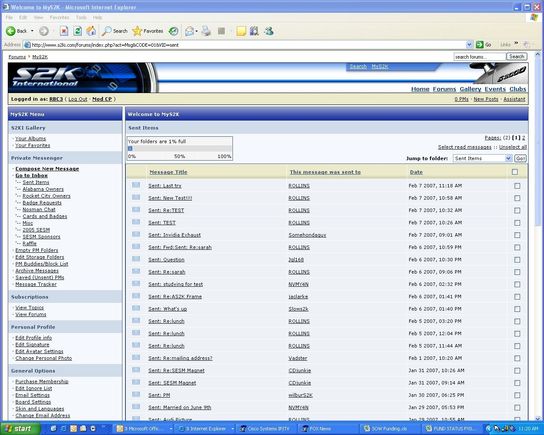Click the message icon beside Invidia Exhaust
The image size is (544, 435).
(136, 234)
